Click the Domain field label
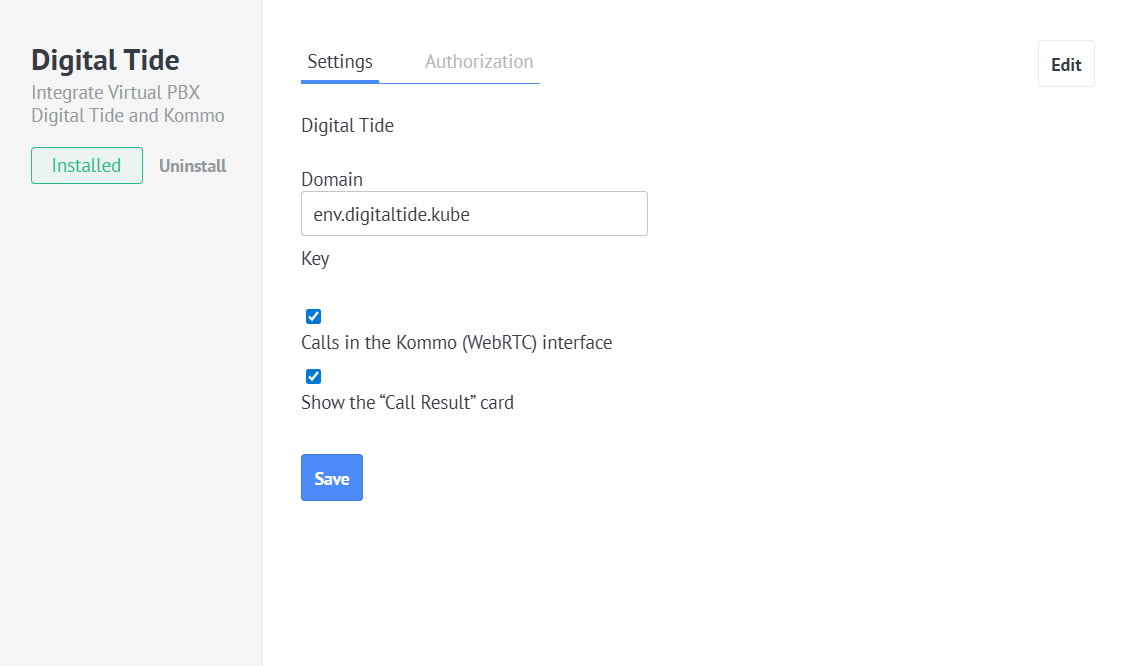Screen dimensions: 1130x666 pyautogui.click(x=332, y=180)
